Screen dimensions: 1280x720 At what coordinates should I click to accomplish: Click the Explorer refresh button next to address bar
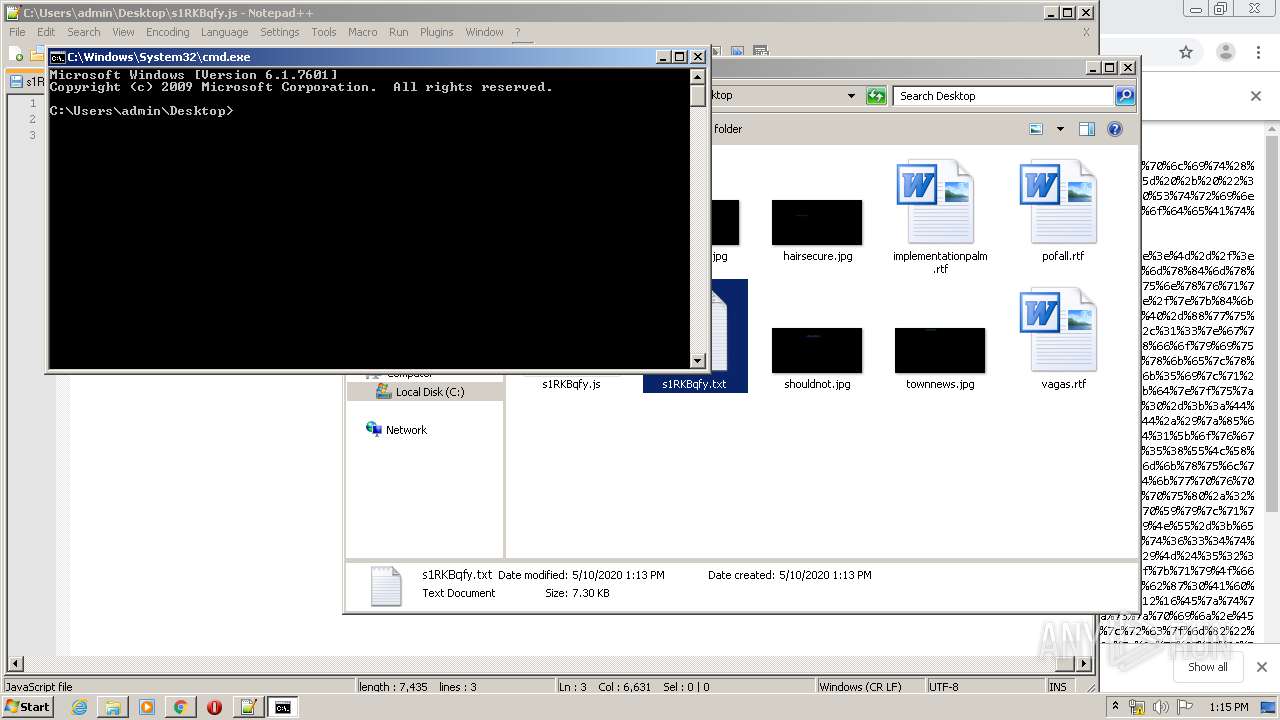(x=876, y=96)
